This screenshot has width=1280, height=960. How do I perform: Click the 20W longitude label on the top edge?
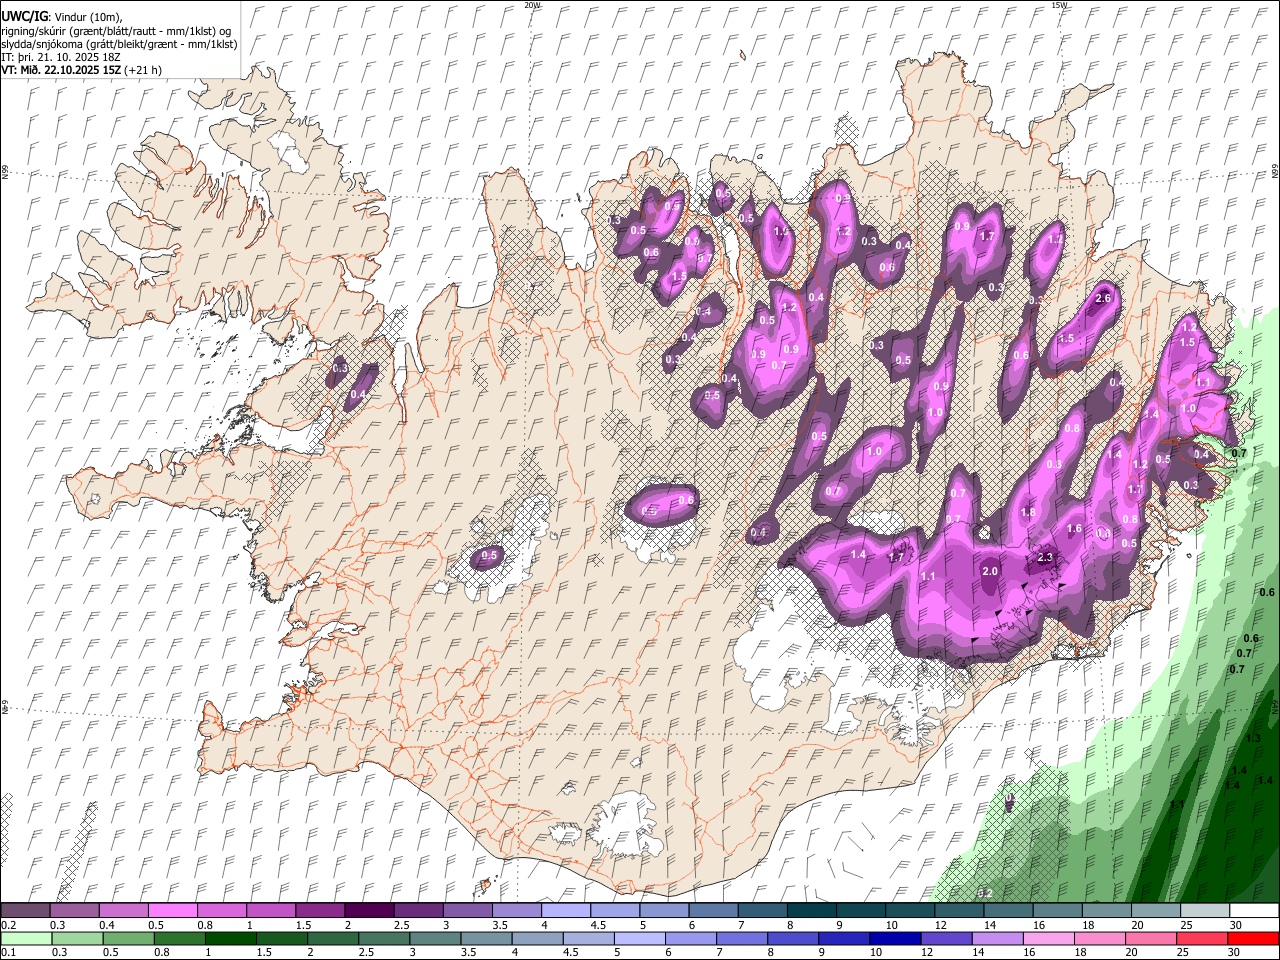point(532,5)
